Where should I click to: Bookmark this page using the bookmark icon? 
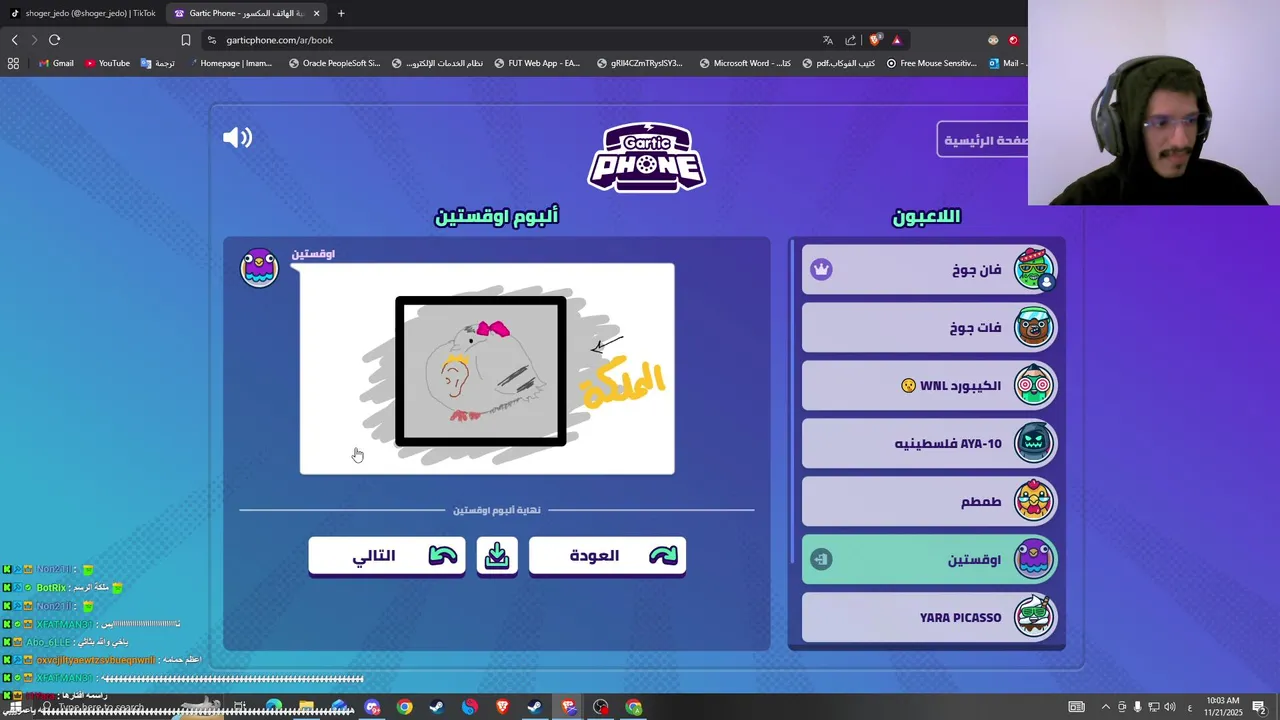(x=185, y=40)
